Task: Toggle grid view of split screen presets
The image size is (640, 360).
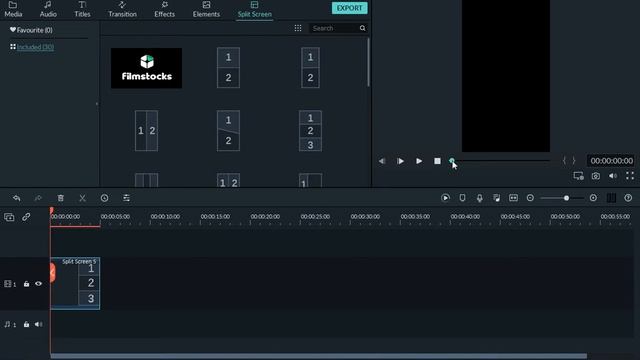Action: point(298,28)
